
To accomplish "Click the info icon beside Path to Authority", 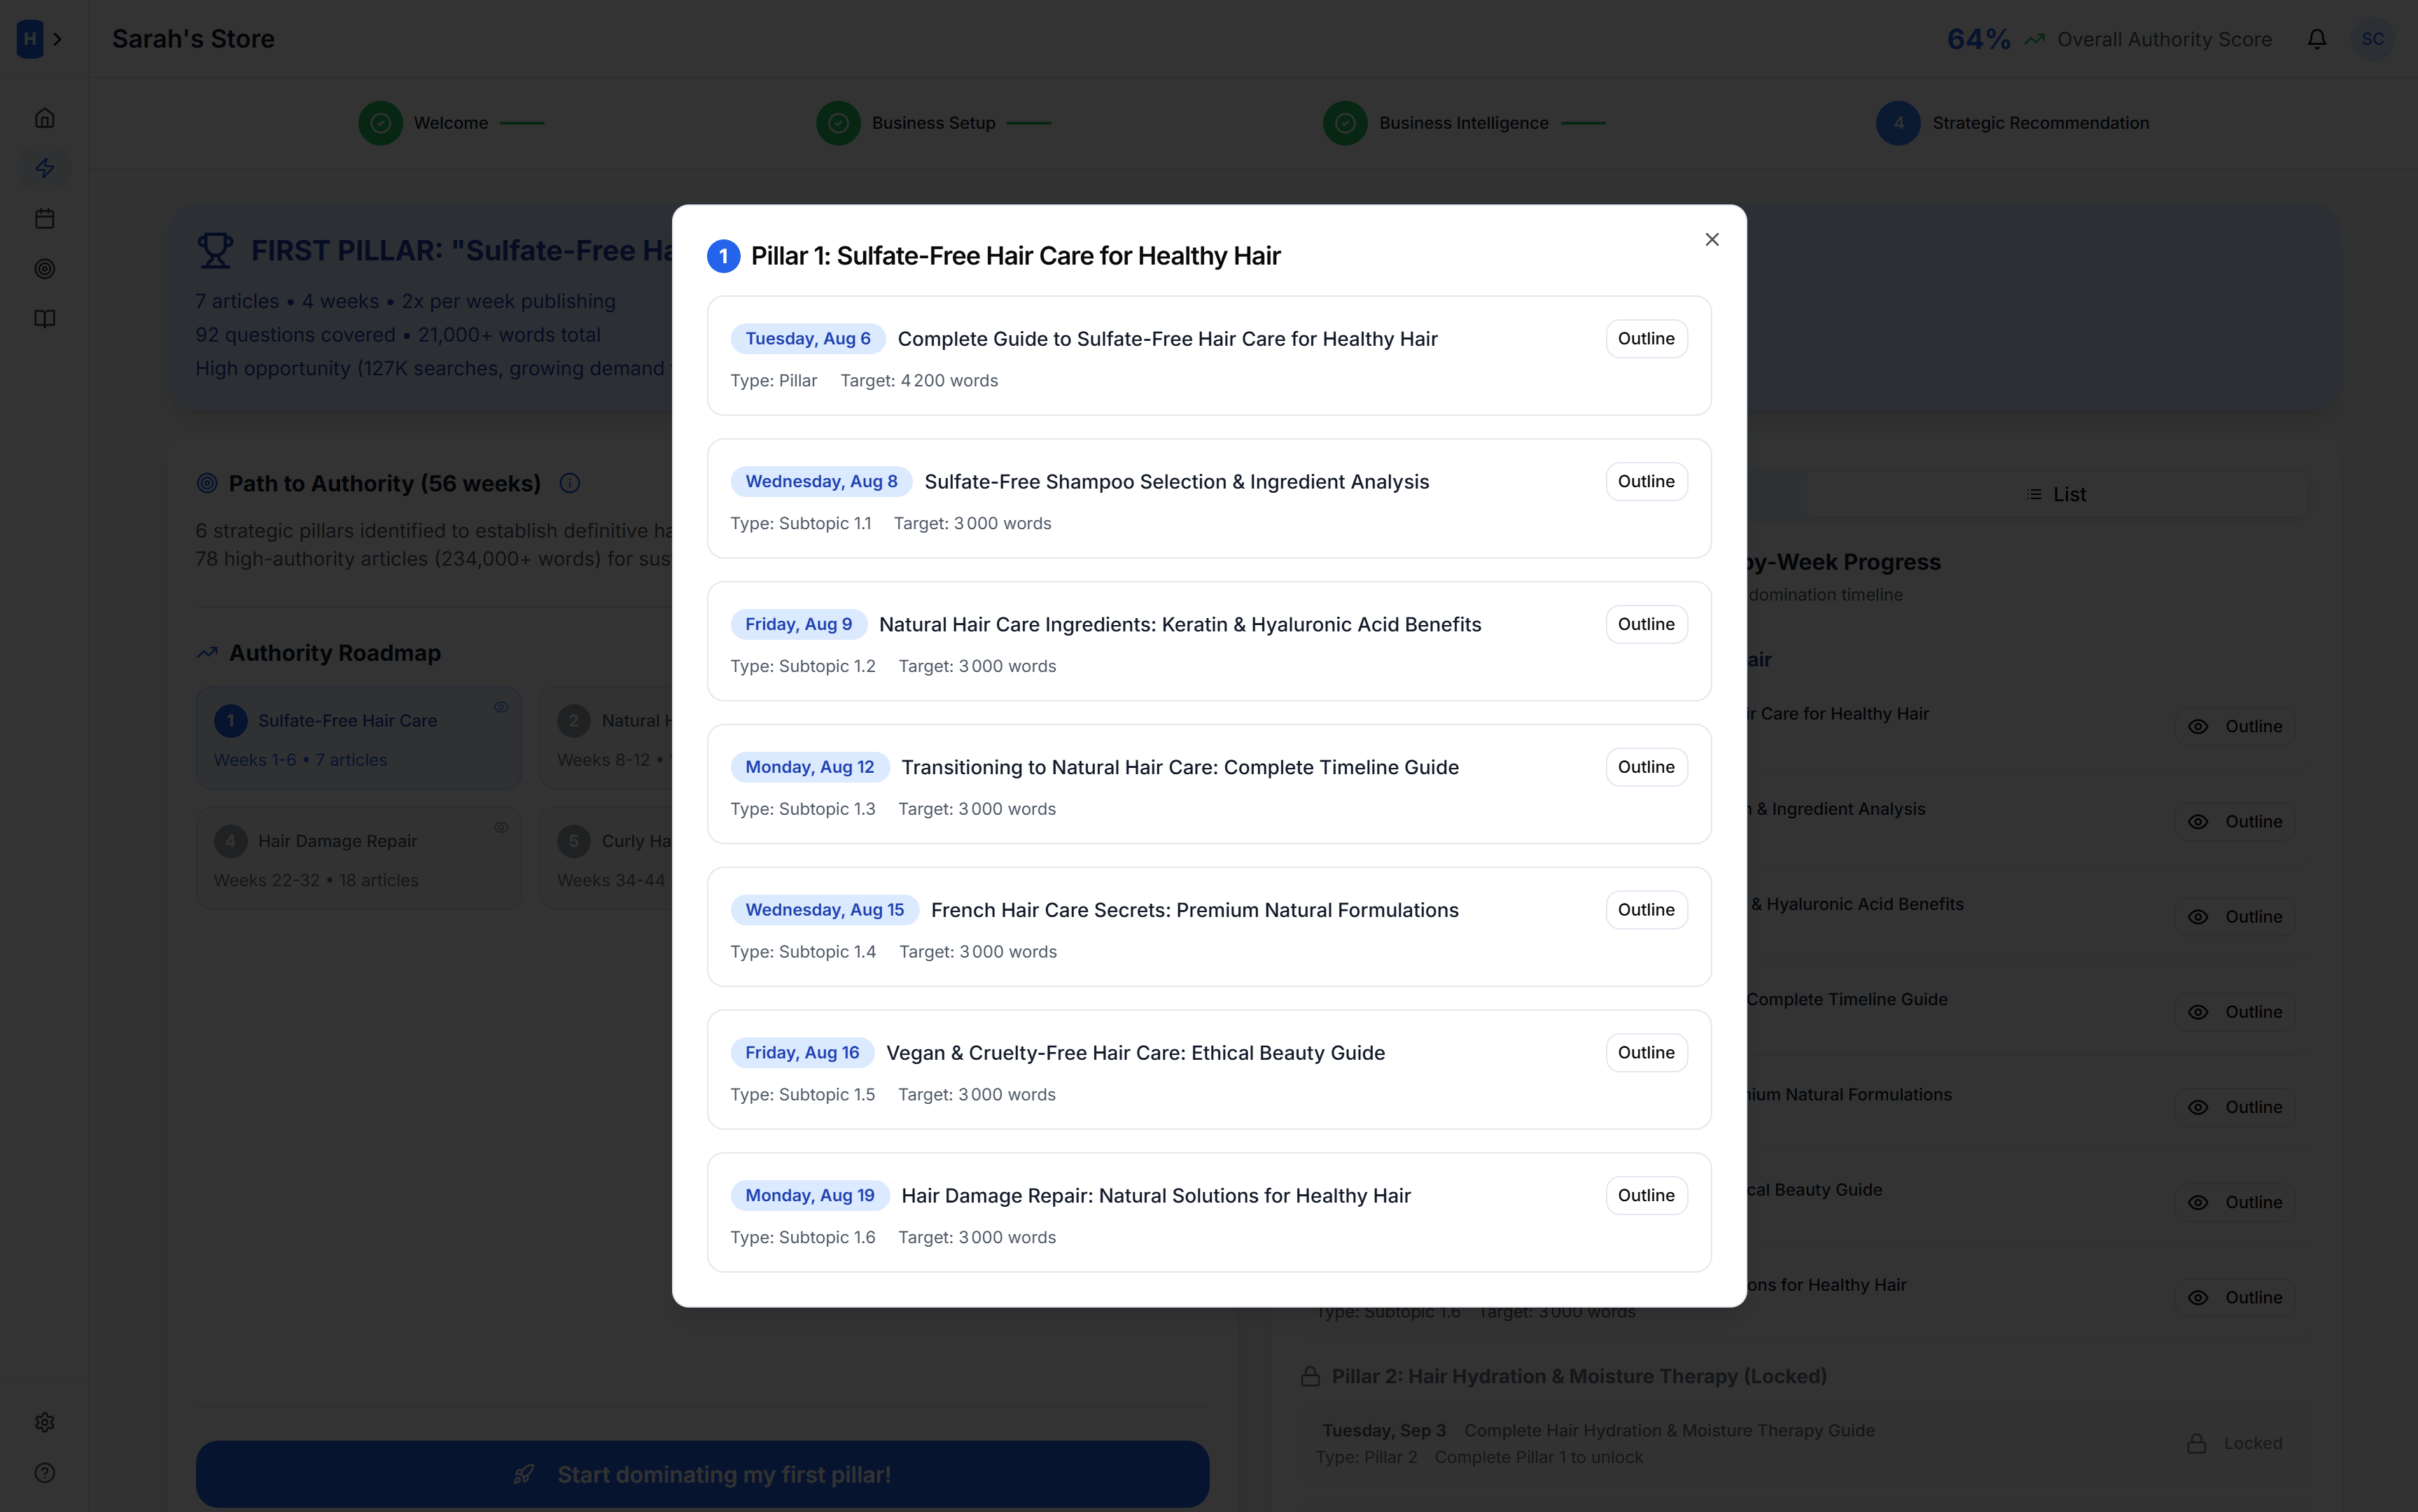I will click(x=570, y=483).
